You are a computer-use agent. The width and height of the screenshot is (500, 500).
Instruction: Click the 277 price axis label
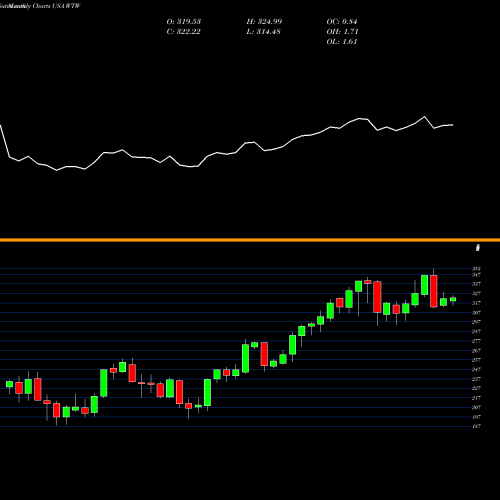click(x=476, y=341)
